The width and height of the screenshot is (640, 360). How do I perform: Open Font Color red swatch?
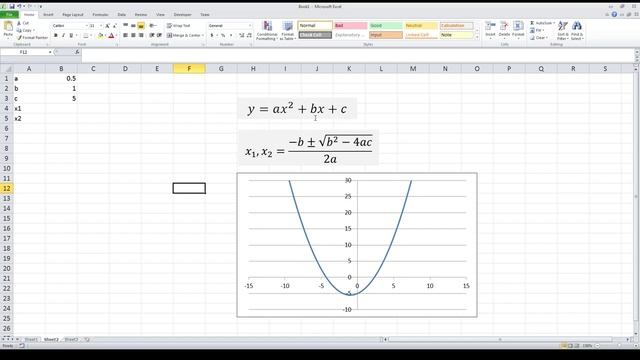(x=111, y=36)
